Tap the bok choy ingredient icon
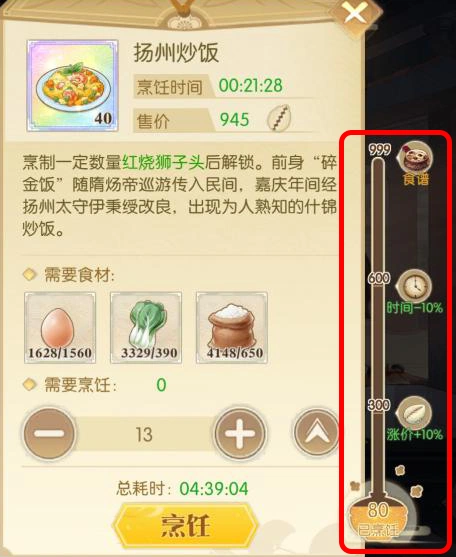Image resolution: width=456 pixels, height=557 pixels. pos(146,328)
